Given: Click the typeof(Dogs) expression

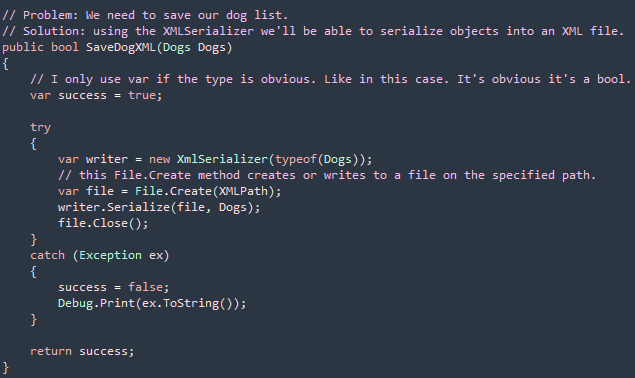Looking at the screenshot, I should (317, 159).
